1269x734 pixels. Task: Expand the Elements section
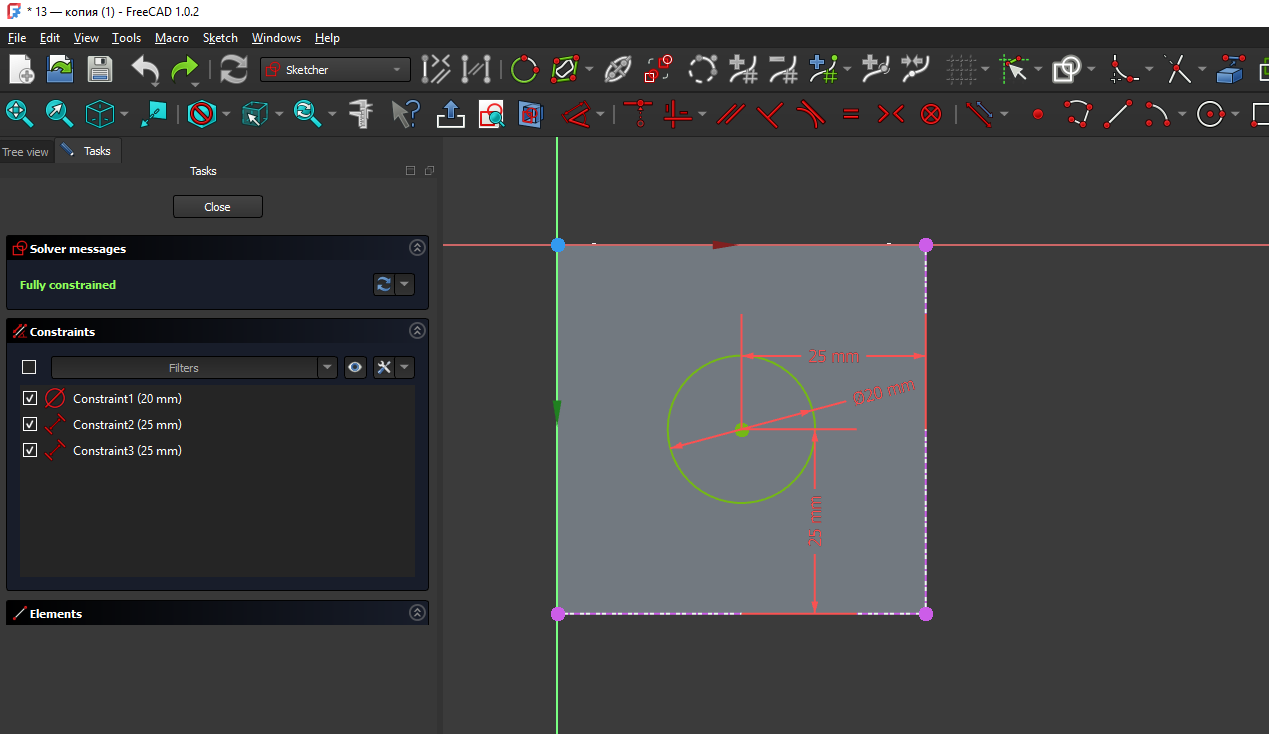point(417,613)
